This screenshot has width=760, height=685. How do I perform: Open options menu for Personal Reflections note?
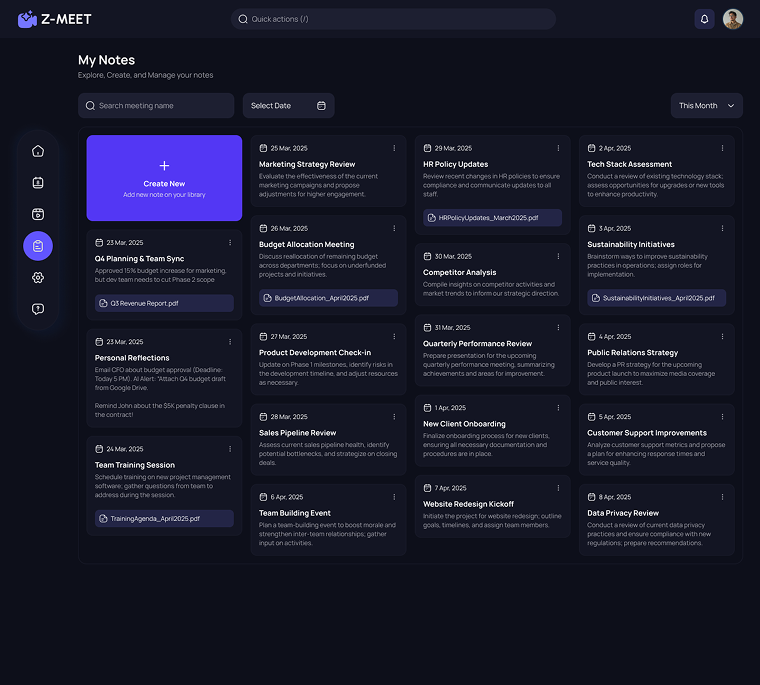pos(230,342)
